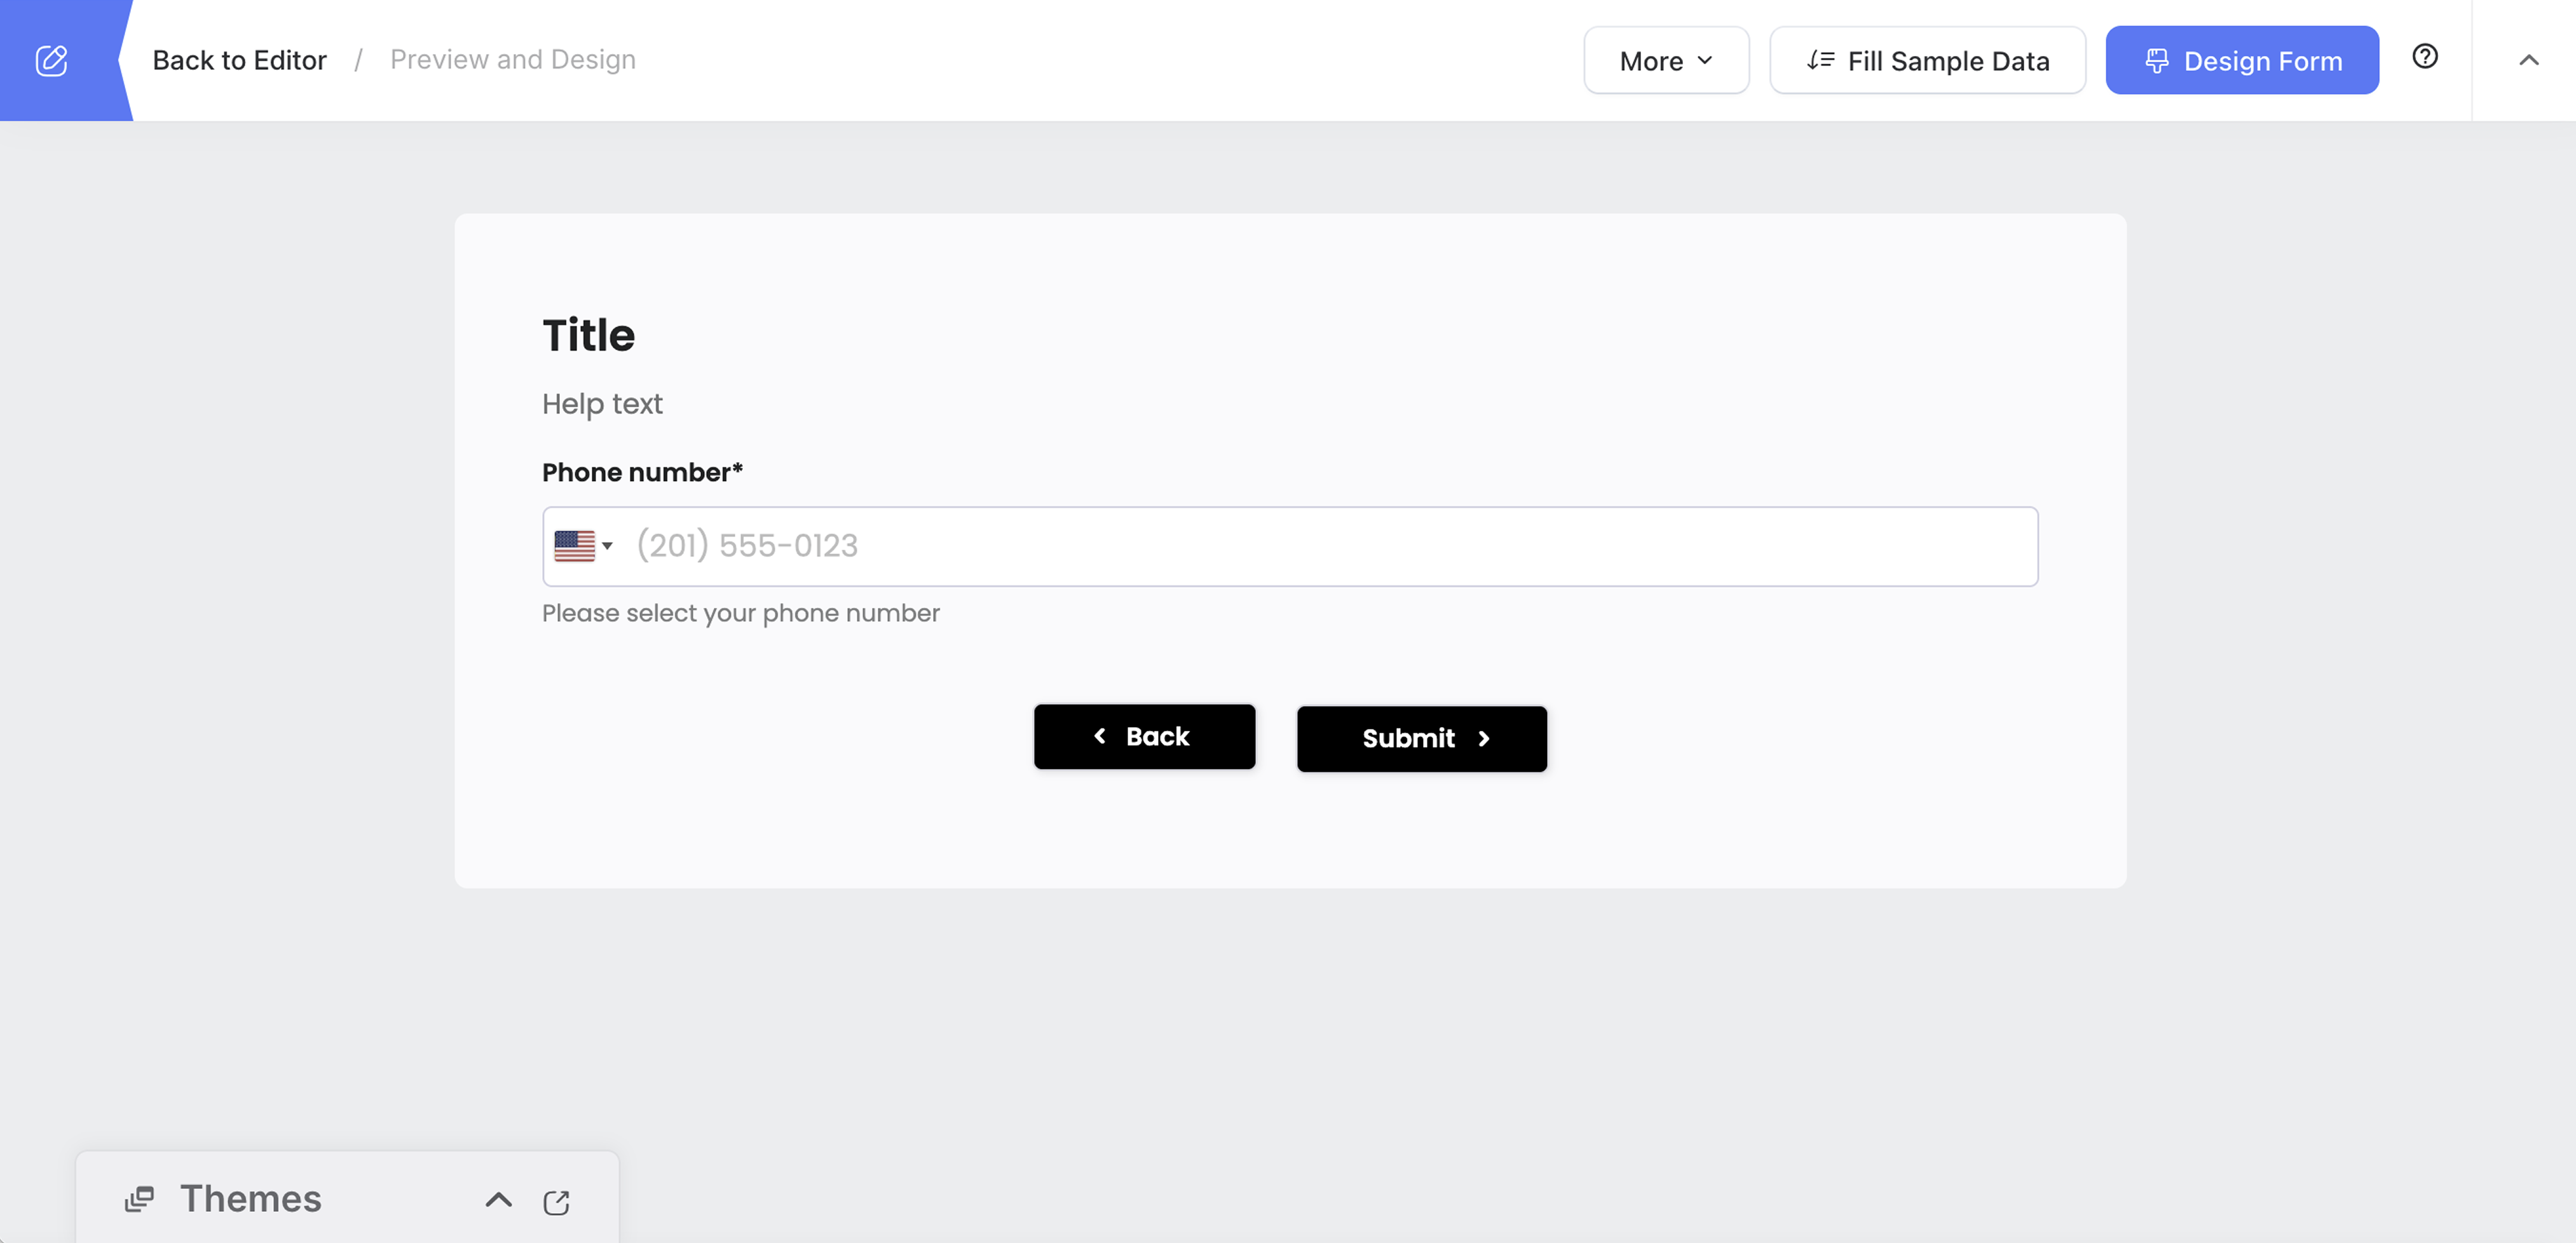
Task: Expand the Themes panel with the chevron
Action: [x=498, y=1200]
